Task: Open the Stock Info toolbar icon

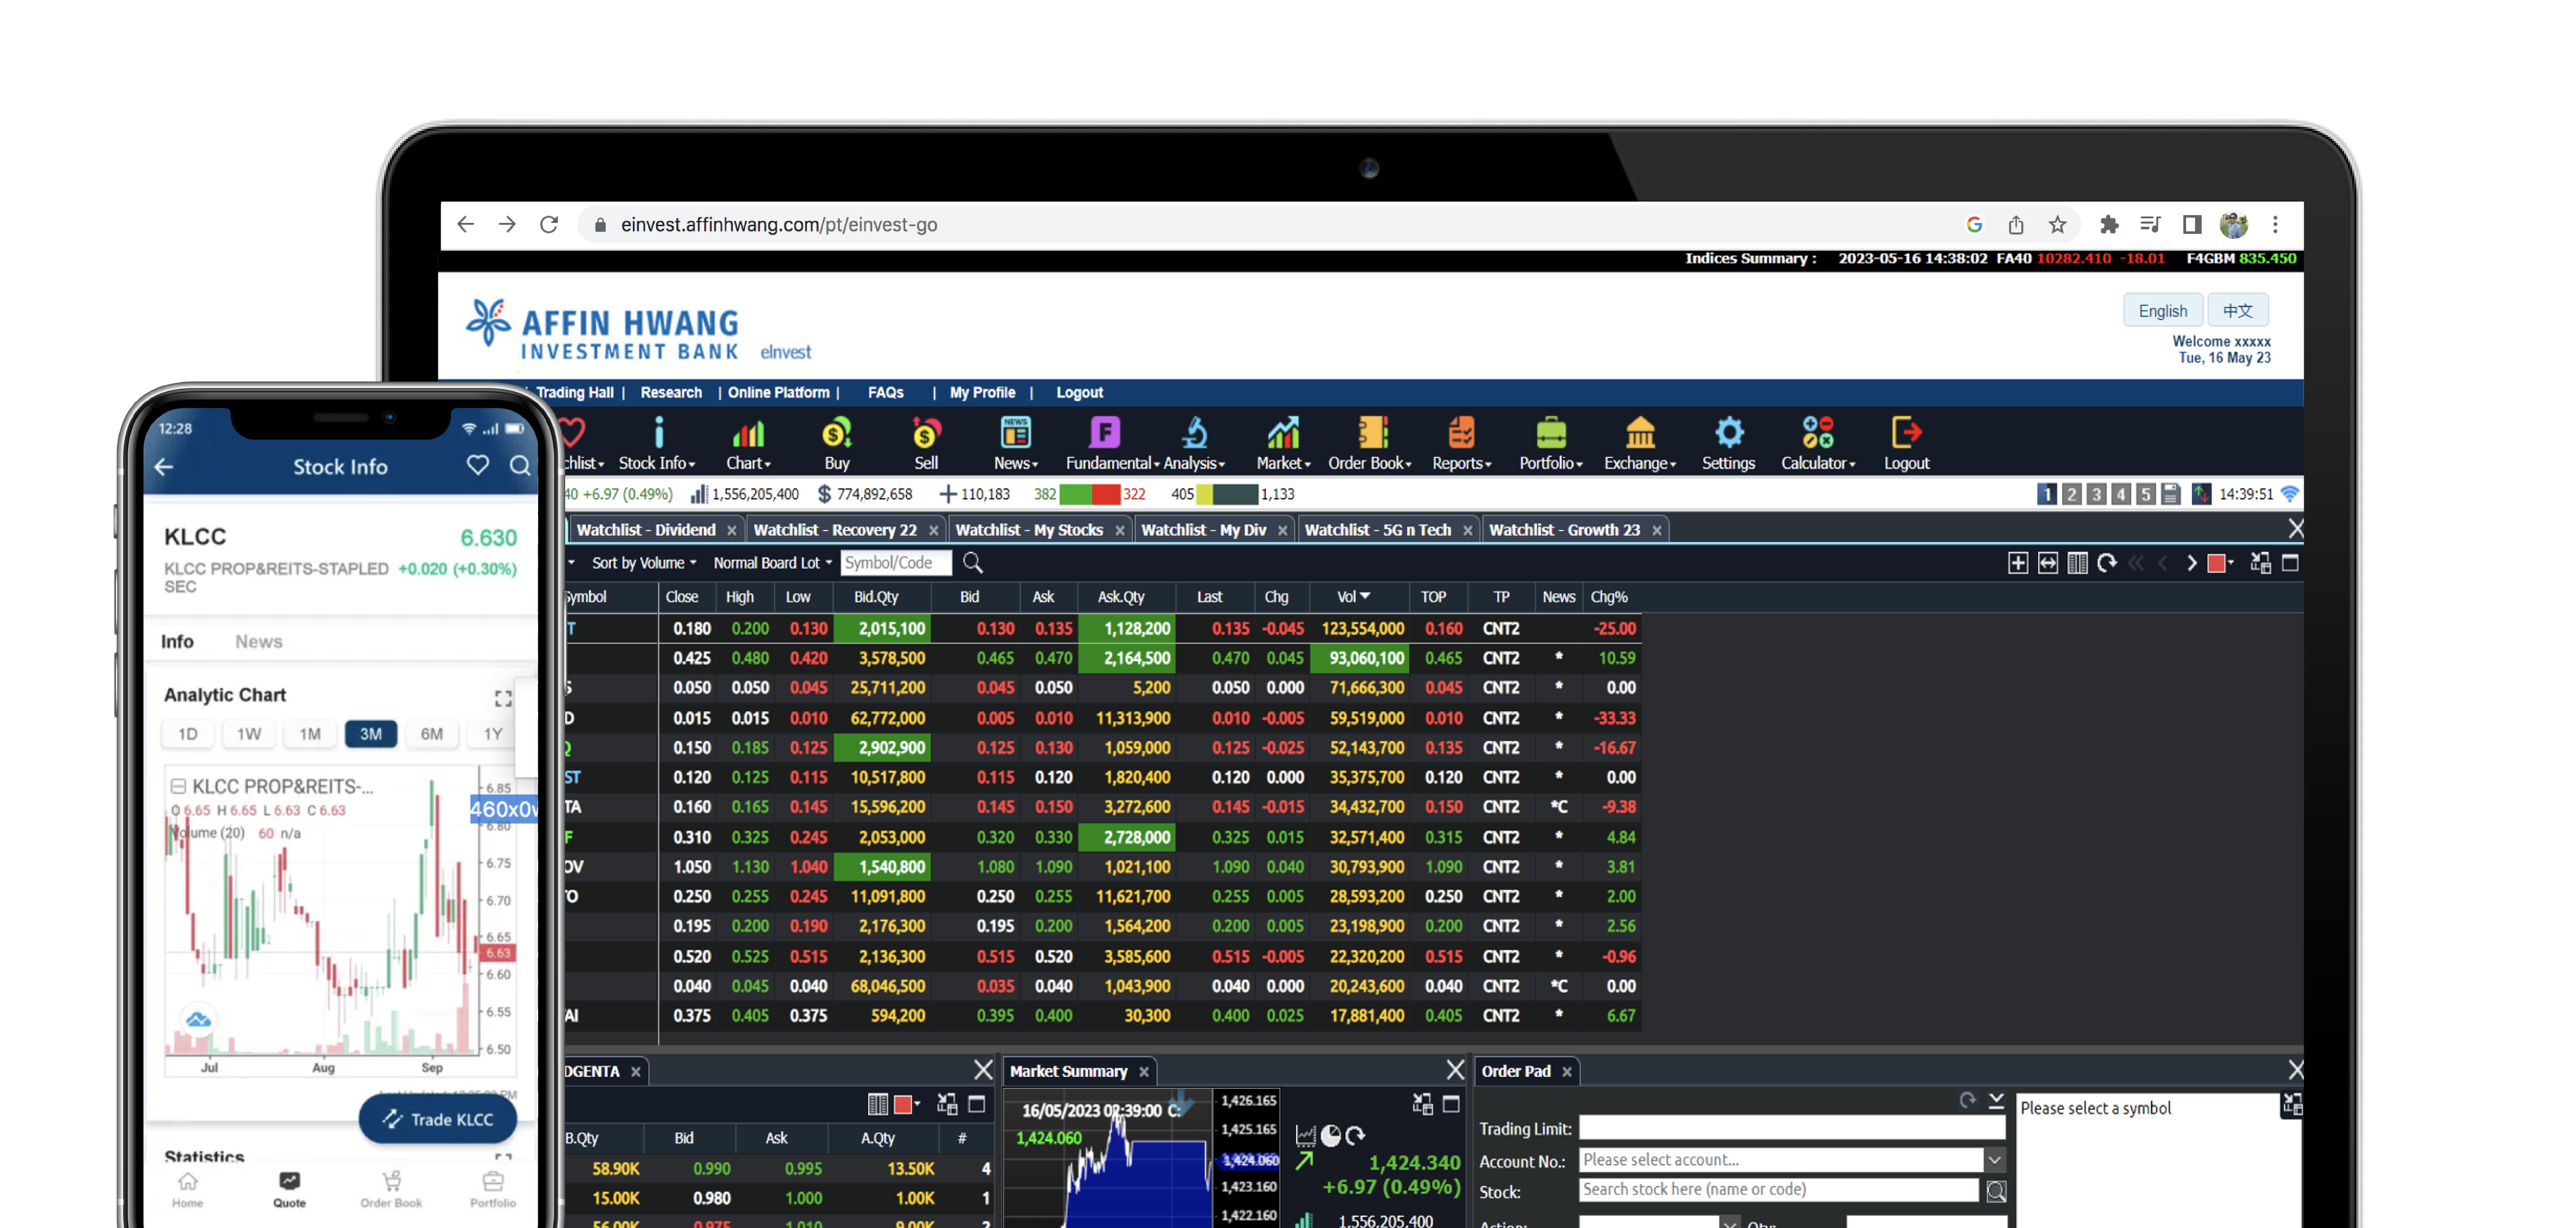Action: pyautogui.click(x=657, y=443)
